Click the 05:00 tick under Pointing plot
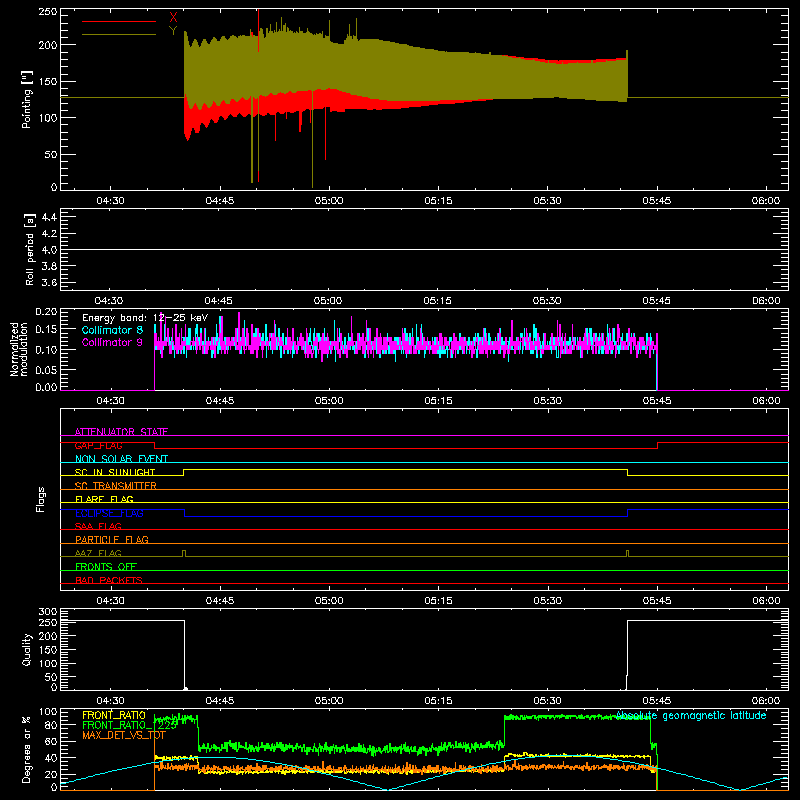 point(329,201)
